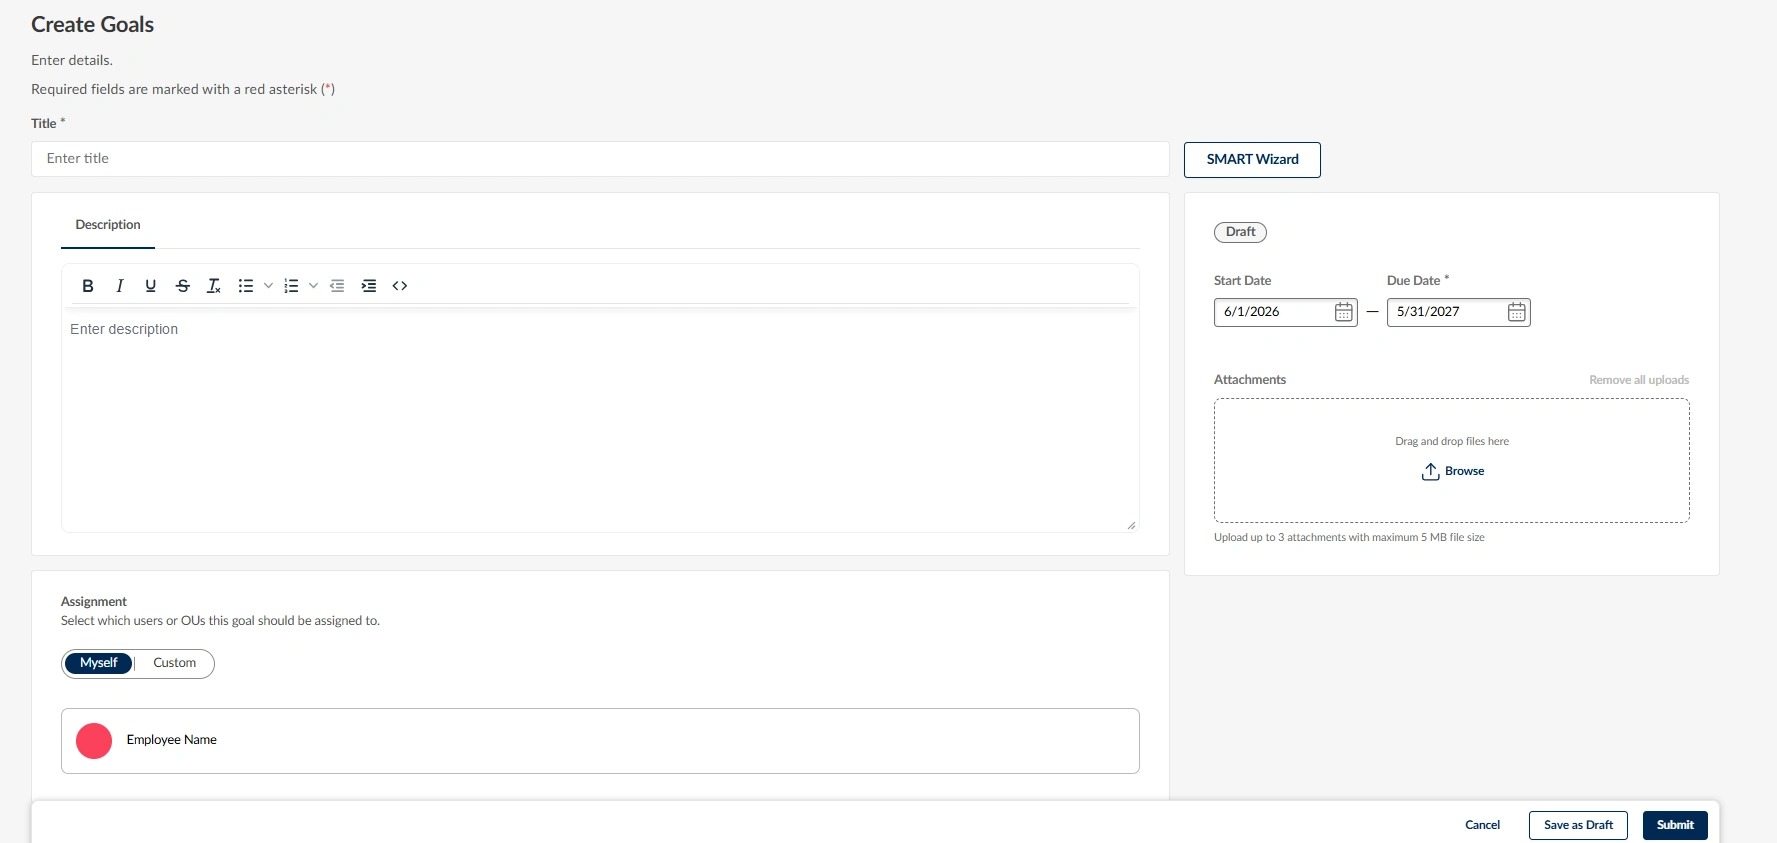Click the attachments drag and drop zone
The image size is (1777, 843).
[1452, 461]
